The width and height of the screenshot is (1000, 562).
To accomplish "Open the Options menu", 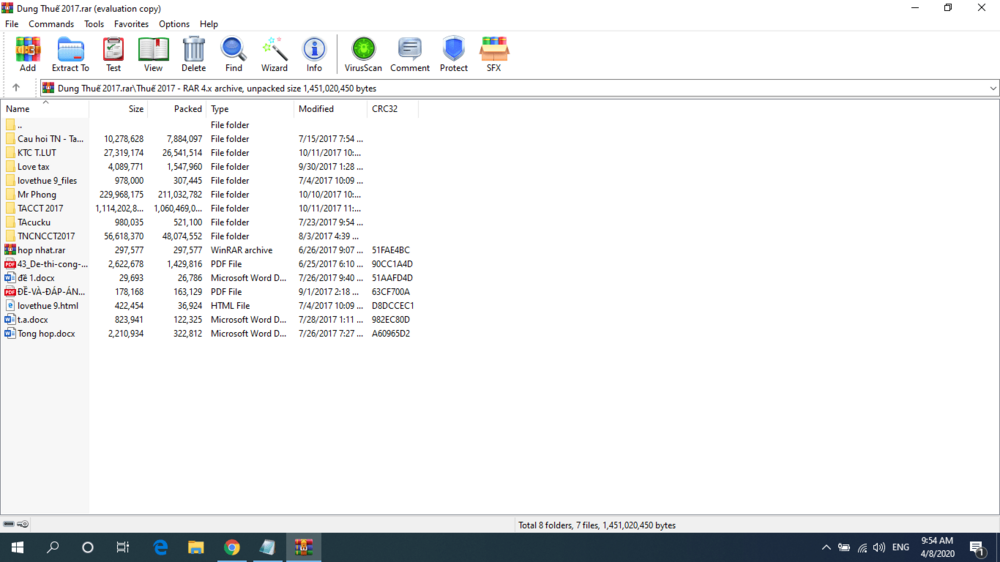I will tap(174, 24).
